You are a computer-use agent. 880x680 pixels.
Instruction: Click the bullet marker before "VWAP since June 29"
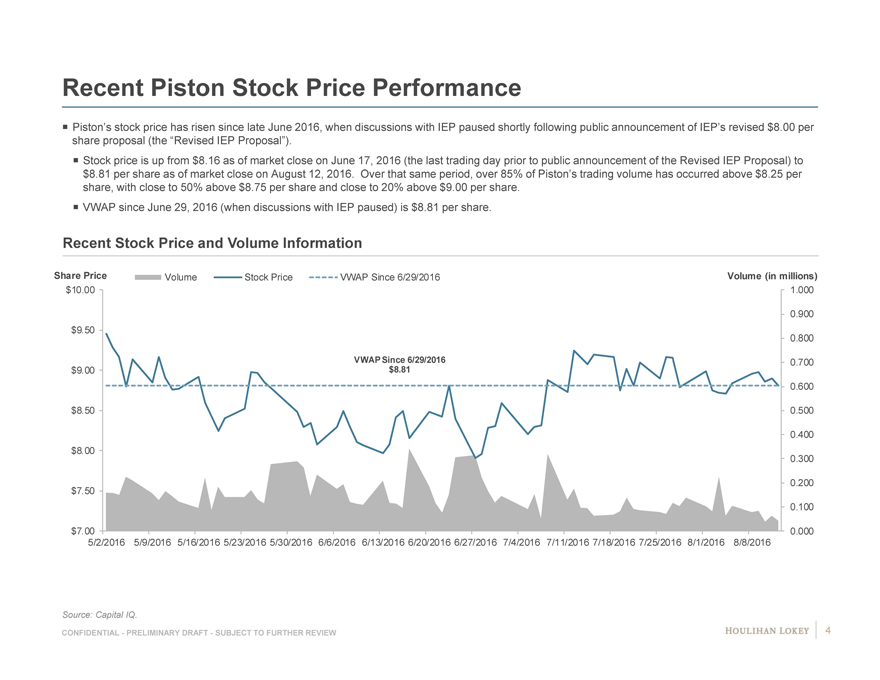(x=77, y=207)
